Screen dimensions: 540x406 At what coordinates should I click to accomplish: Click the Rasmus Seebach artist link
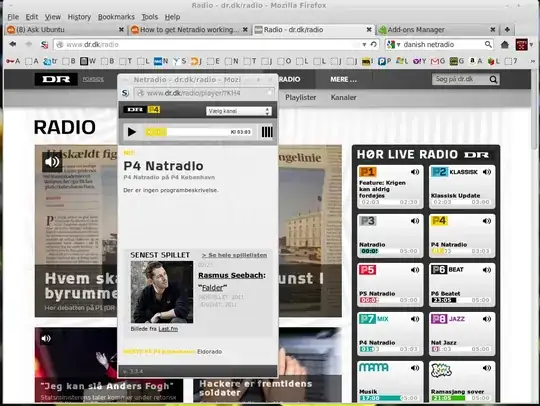(x=232, y=275)
